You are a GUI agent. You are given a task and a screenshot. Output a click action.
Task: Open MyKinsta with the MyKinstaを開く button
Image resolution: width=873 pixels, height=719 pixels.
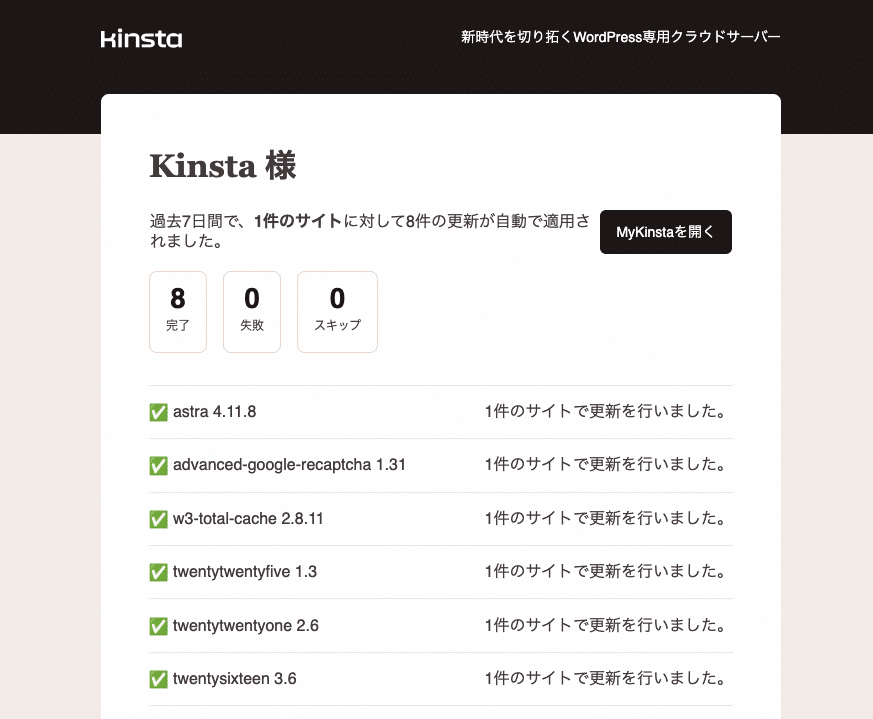pyautogui.click(x=665, y=231)
